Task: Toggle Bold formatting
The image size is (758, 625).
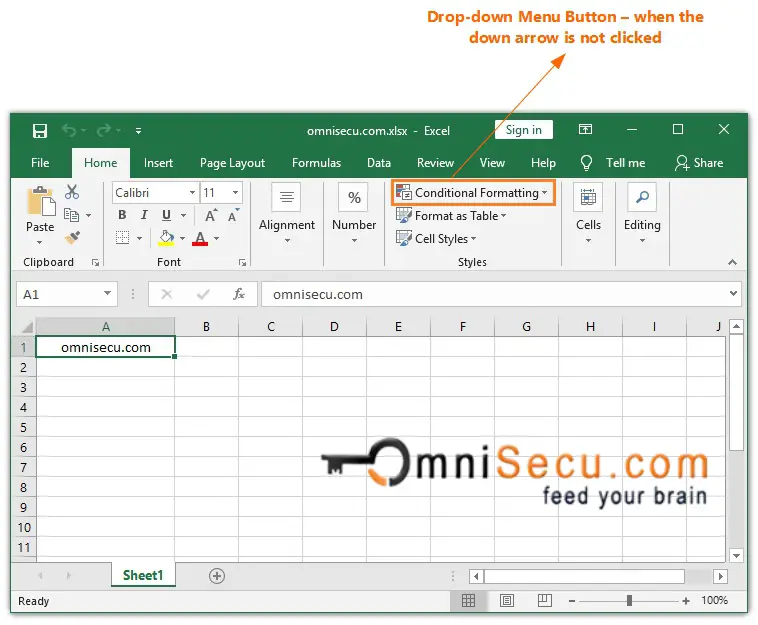Action: point(122,215)
